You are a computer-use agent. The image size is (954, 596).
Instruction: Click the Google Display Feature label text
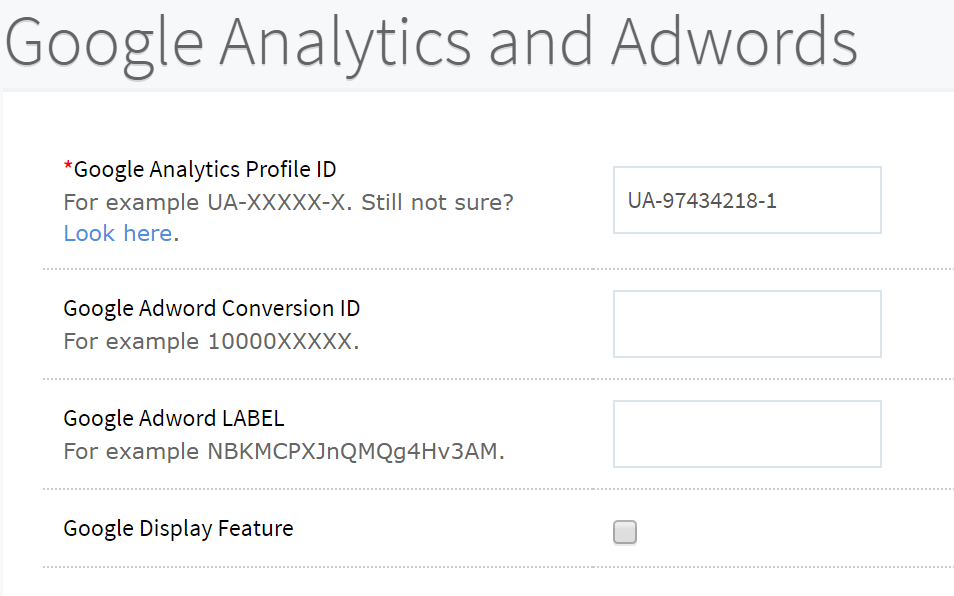coord(178,528)
